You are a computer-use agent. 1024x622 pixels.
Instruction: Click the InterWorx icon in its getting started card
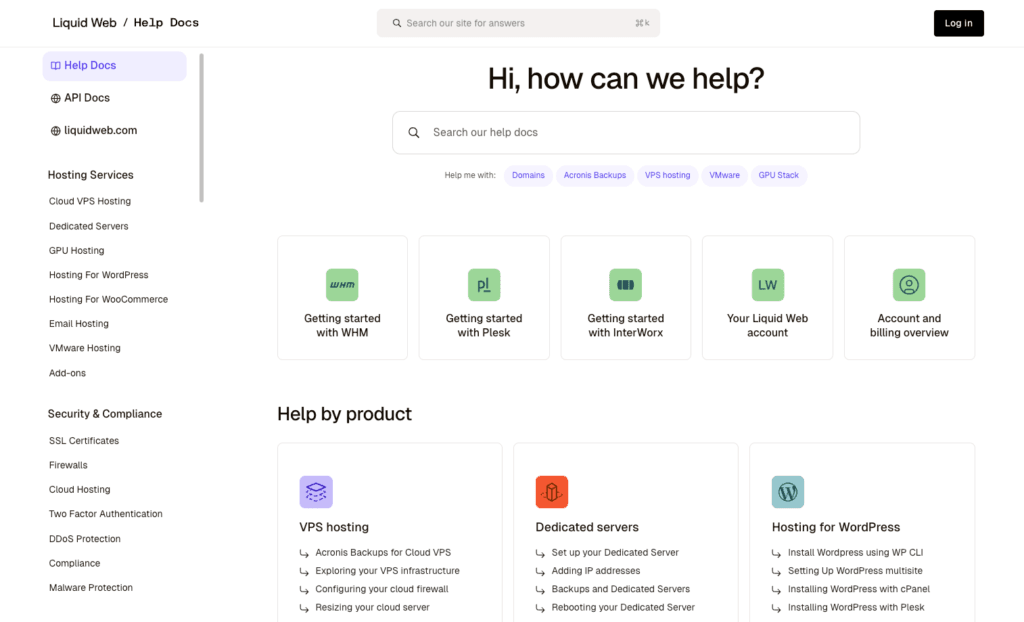[x=626, y=285]
